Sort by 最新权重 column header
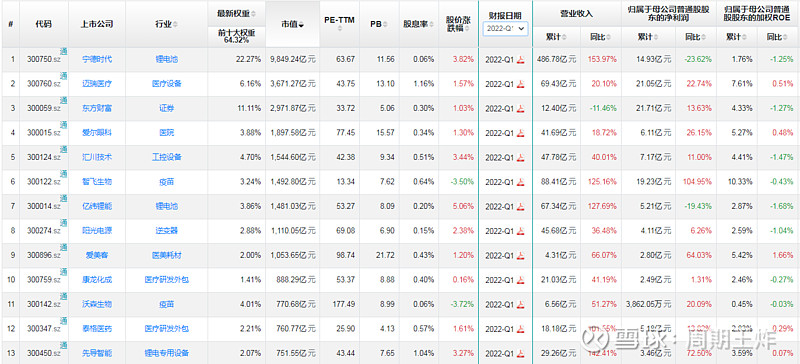 (236, 14)
